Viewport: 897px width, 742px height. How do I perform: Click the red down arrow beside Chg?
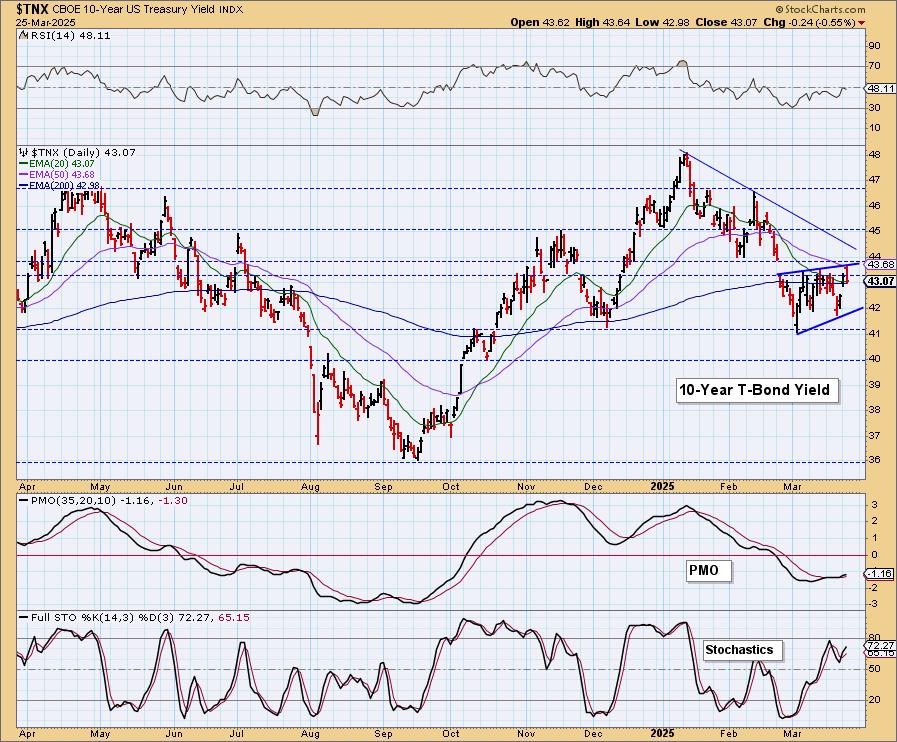point(862,23)
